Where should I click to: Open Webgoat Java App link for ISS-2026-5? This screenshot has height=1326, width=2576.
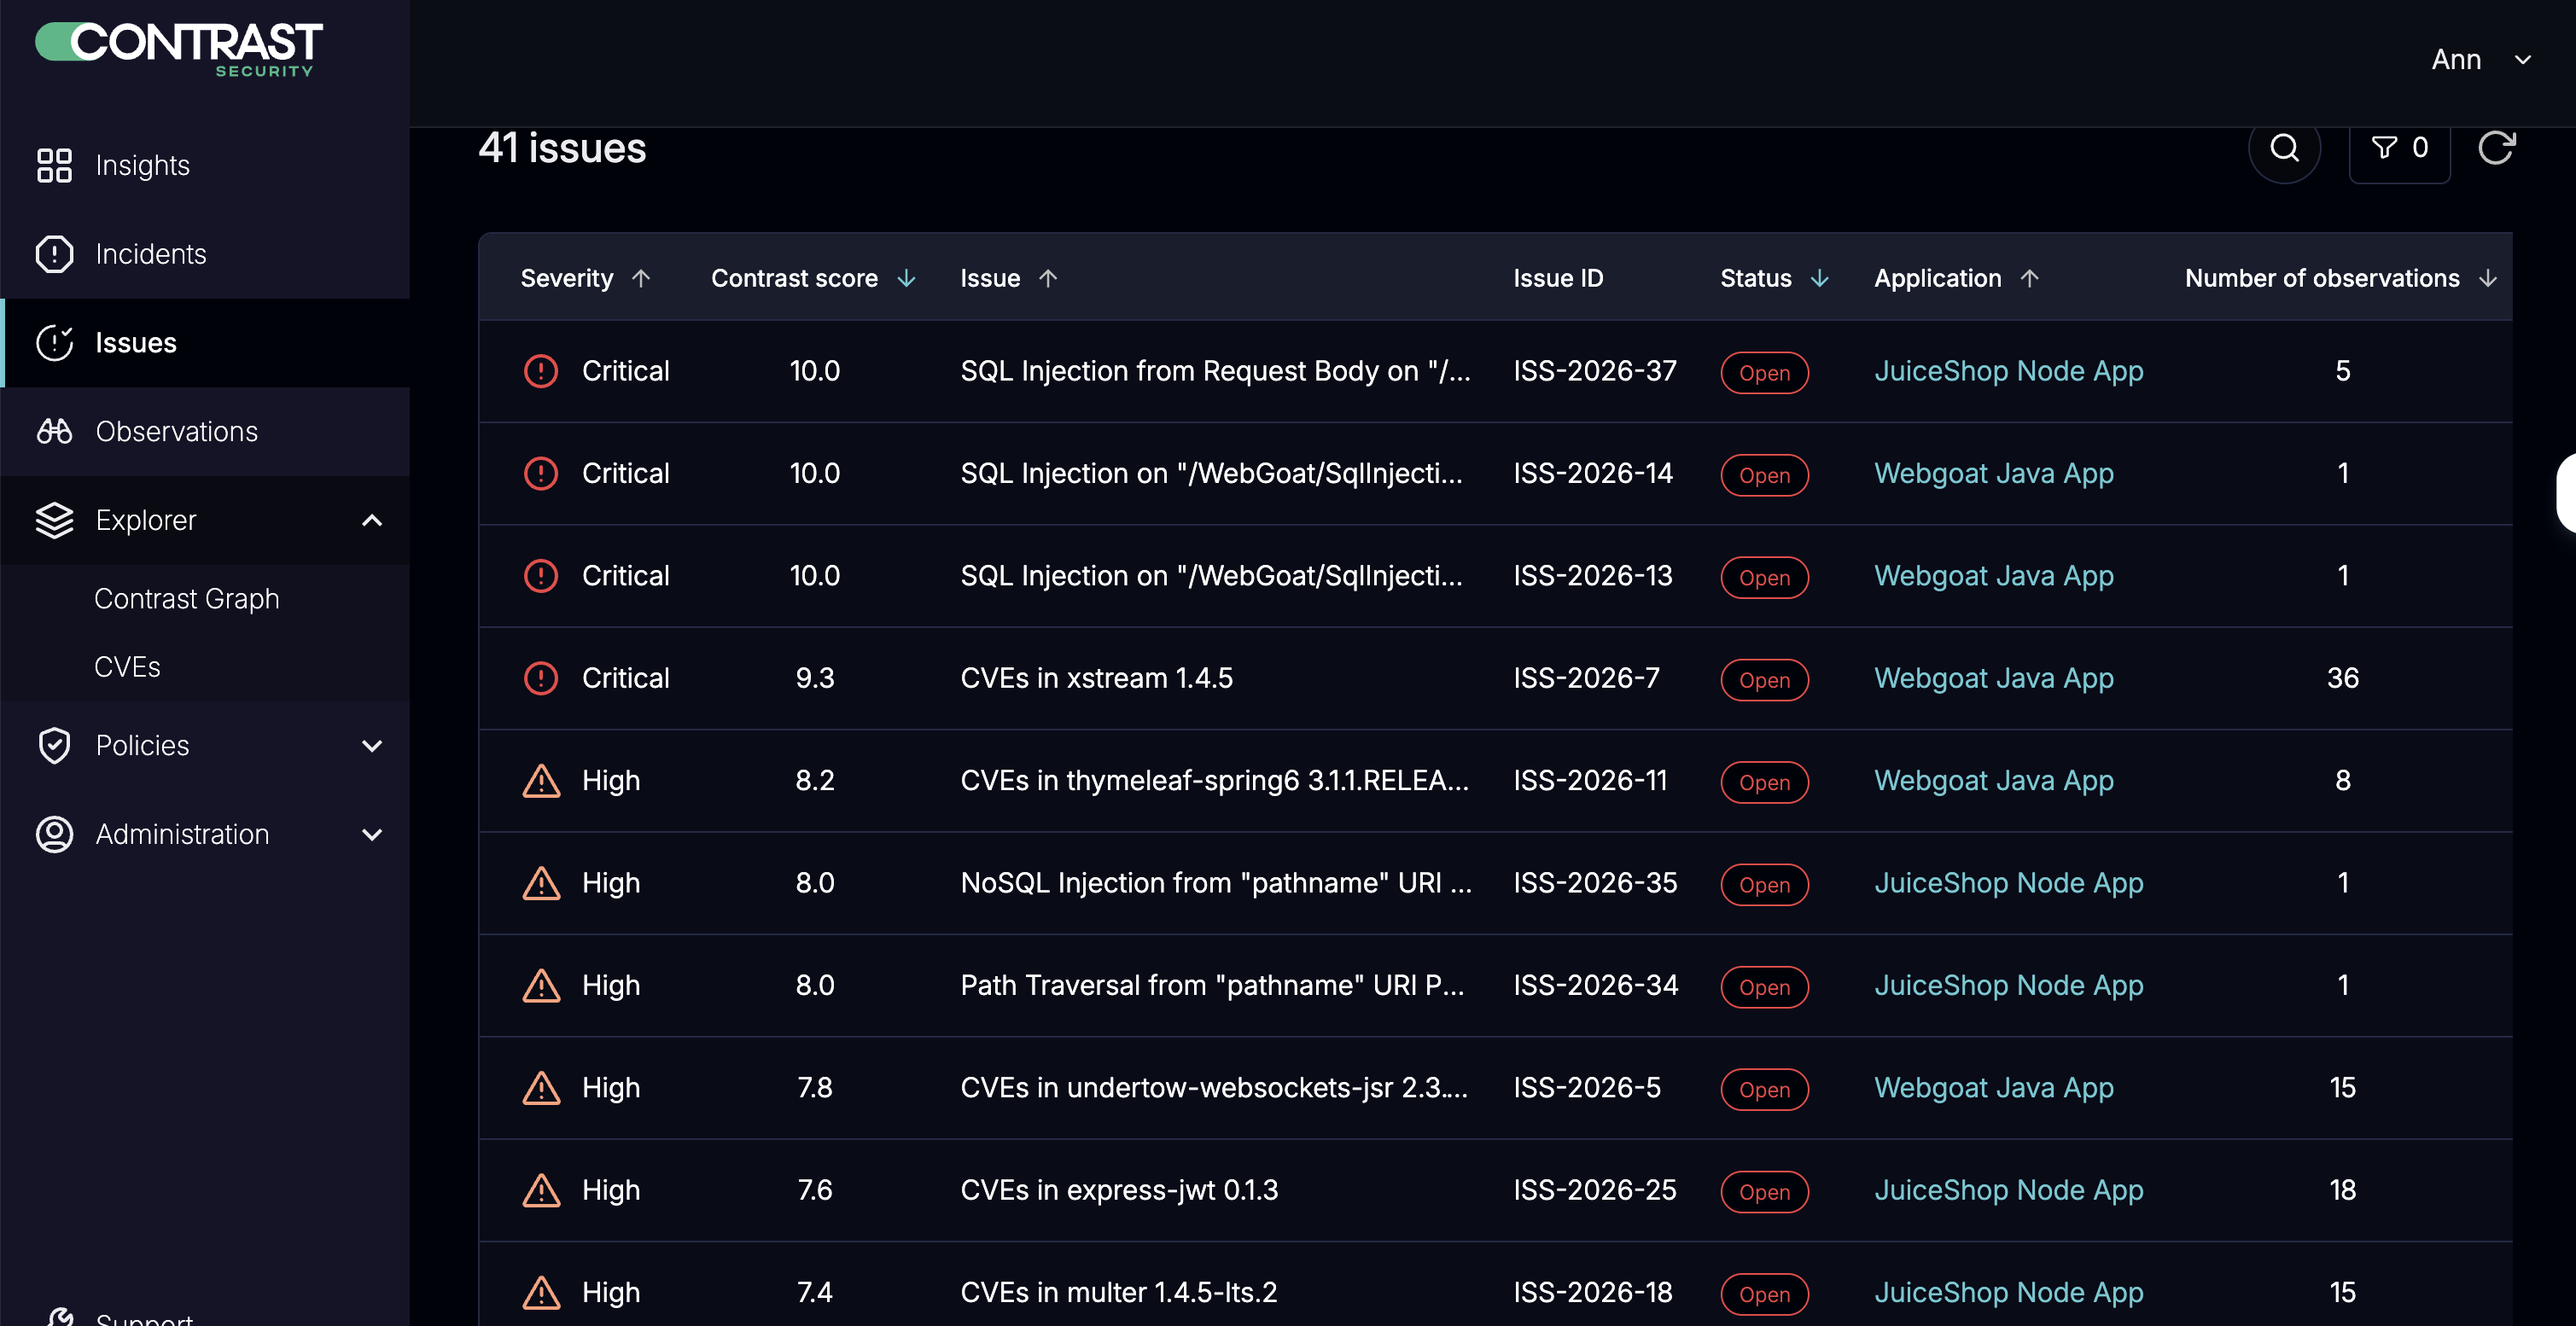[x=1994, y=1088]
